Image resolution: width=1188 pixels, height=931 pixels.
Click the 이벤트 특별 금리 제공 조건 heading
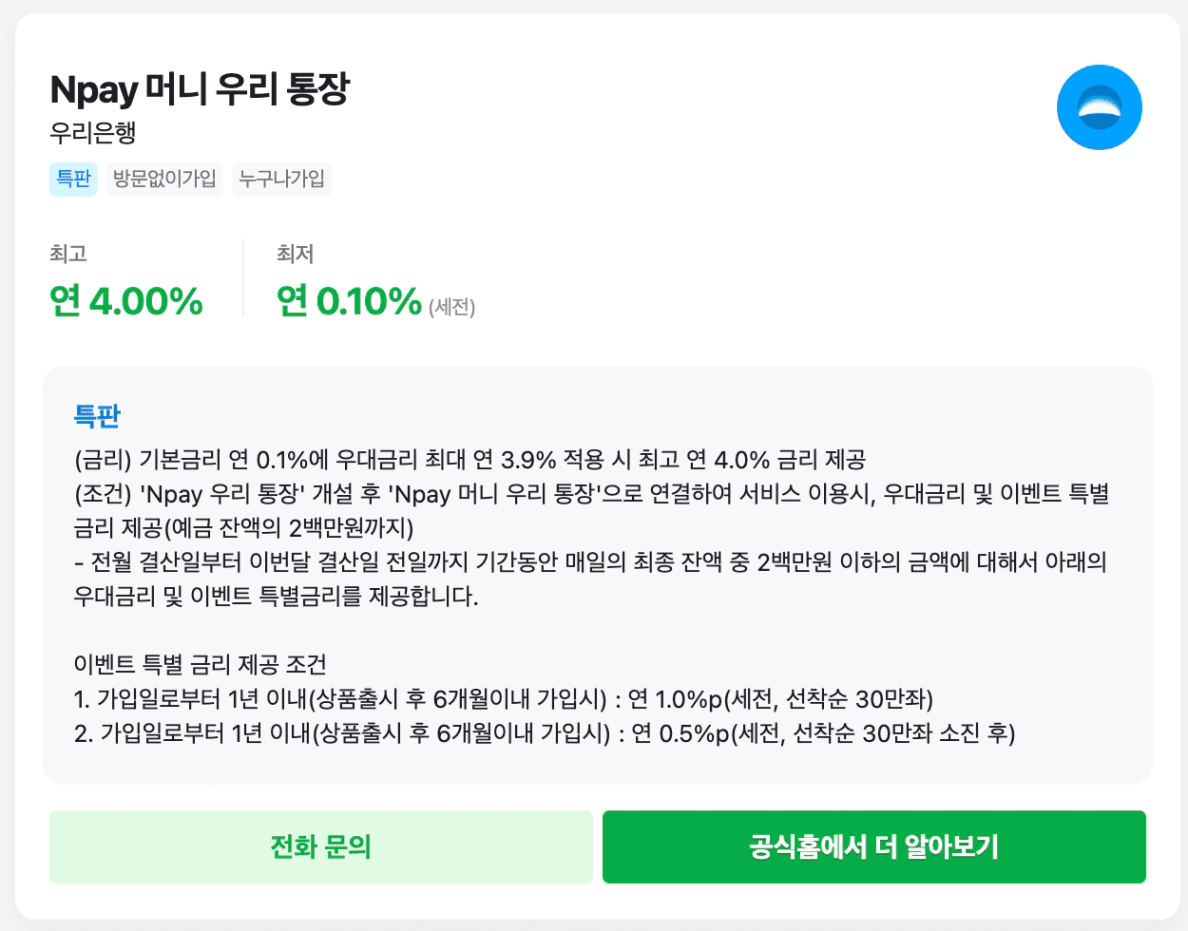pos(200,665)
